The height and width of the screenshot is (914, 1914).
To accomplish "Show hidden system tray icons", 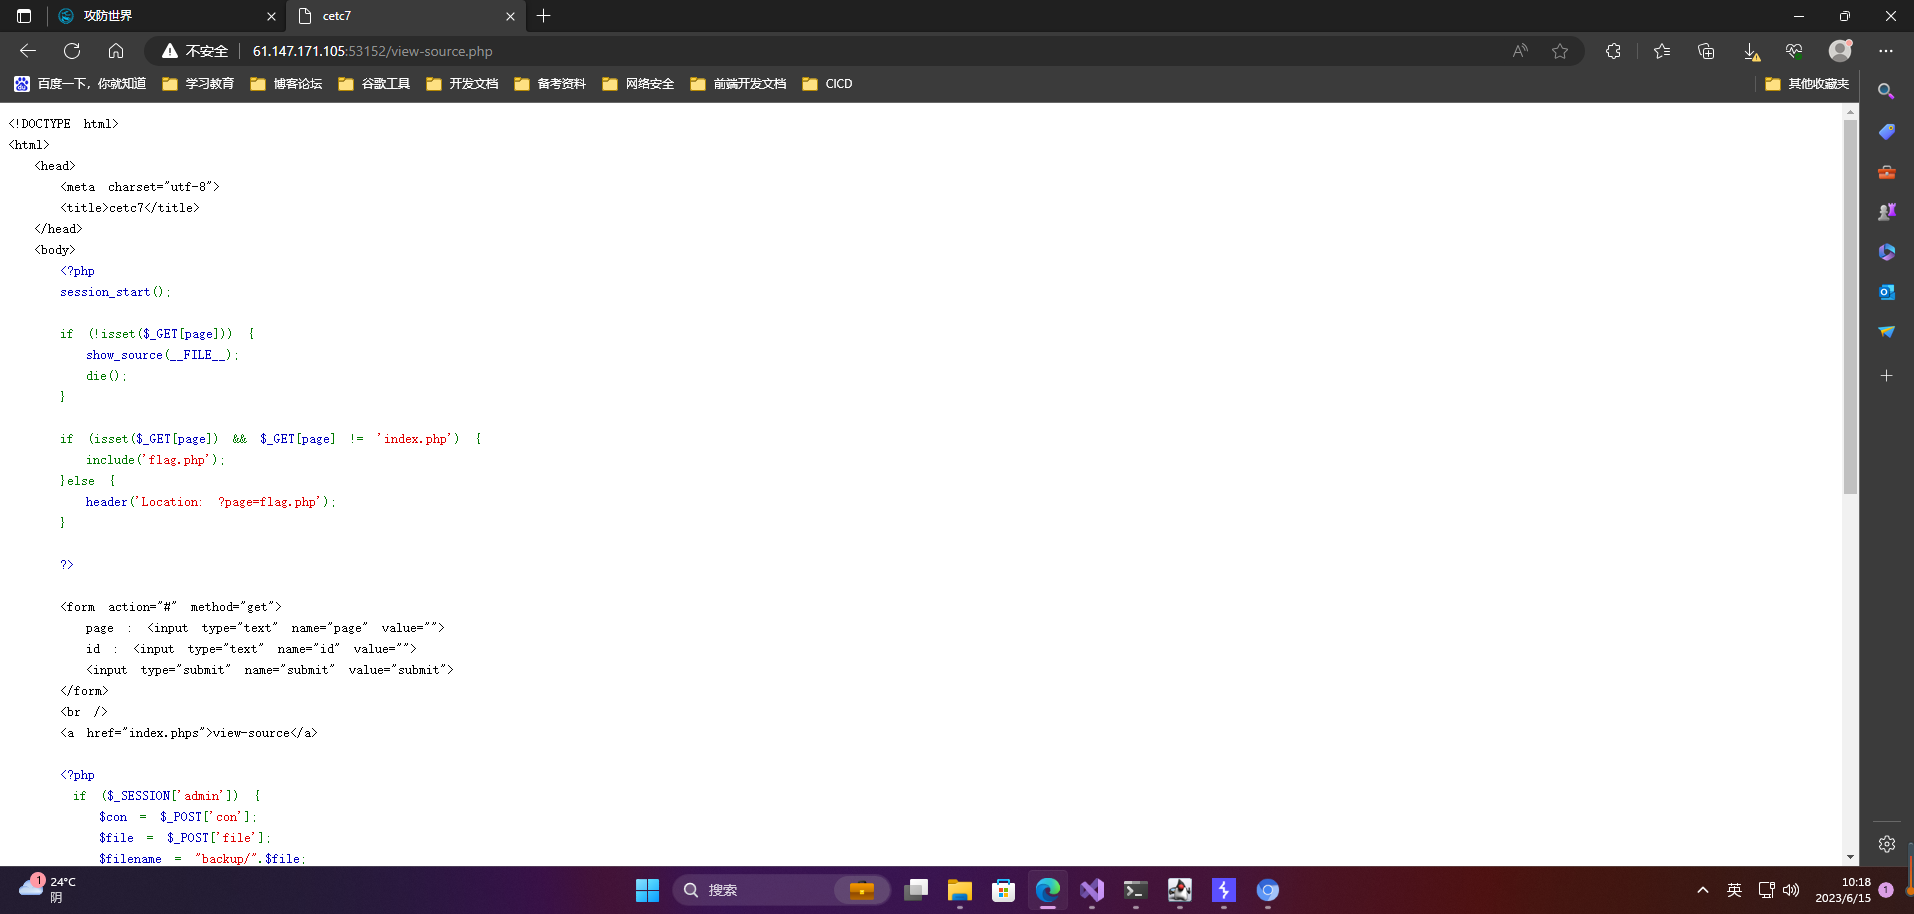I will tap(1703, 890).
